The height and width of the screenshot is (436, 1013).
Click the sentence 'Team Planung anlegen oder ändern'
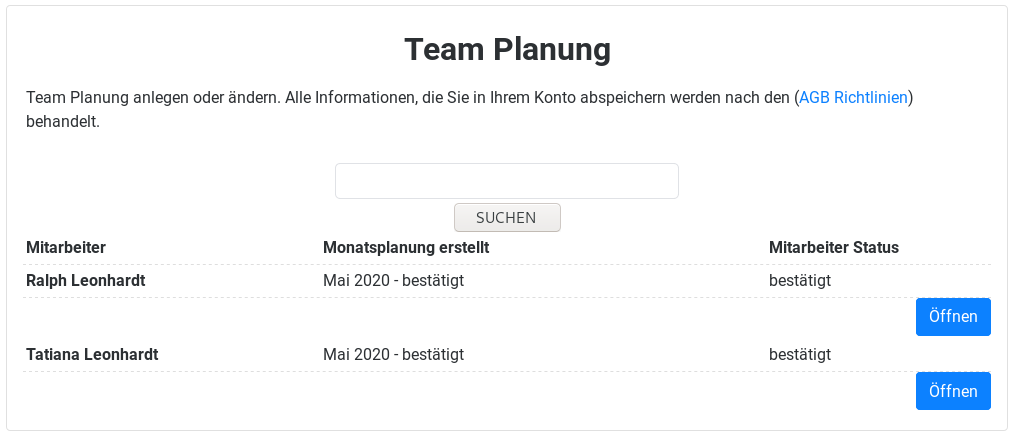pos(152,98)
